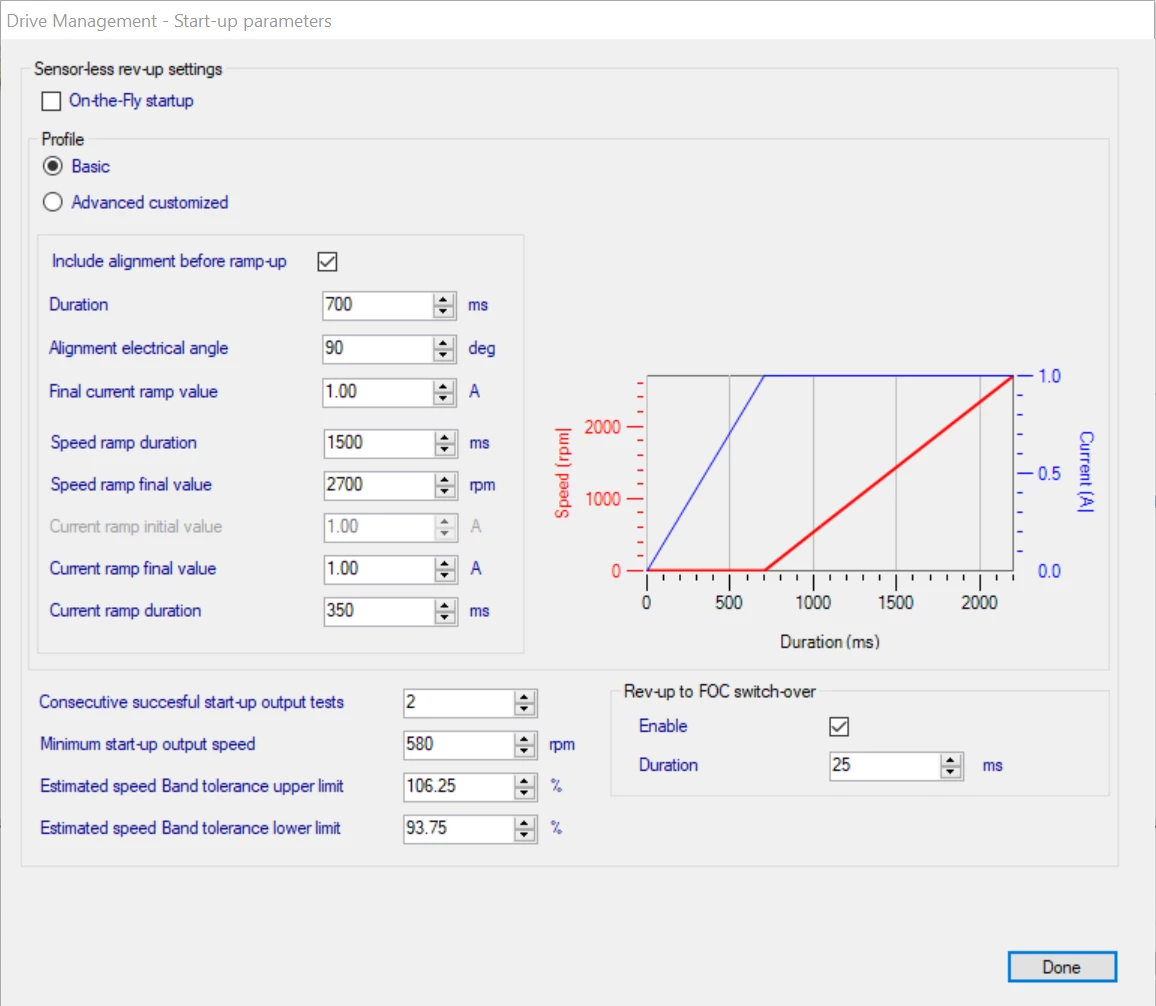Click the alignment Duration field showing 700
The height and width of the screenshot is (1006, 1156).
click(377, 305)
